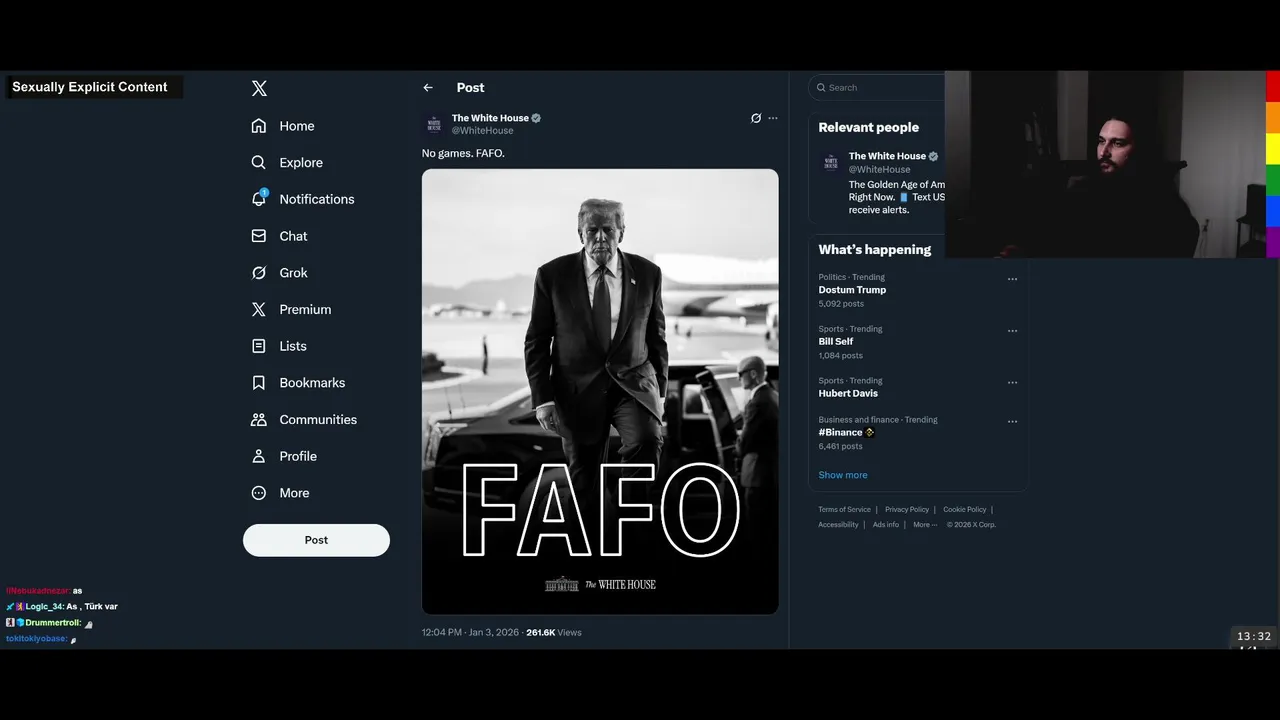Click the Bookmarks icon in the sidebar
This screenshot has height=720, width=1280.
point(259,383)
